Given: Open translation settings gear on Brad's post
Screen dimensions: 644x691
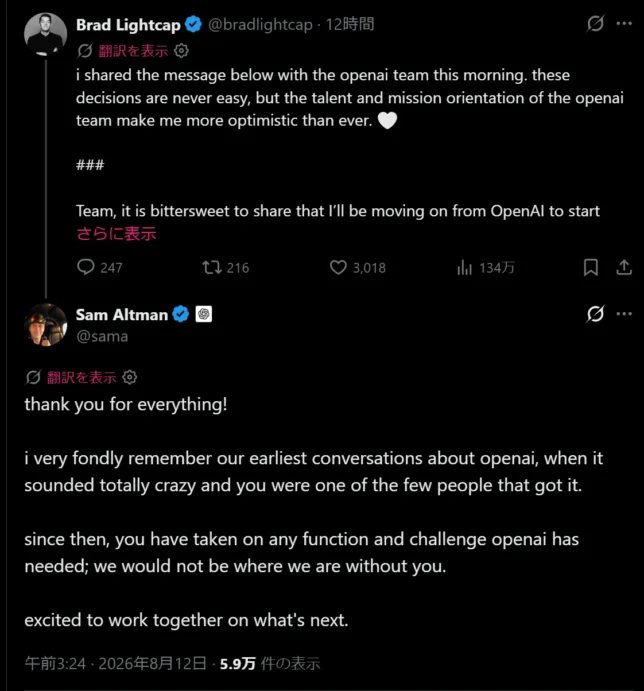Looking at the screenshot, I should (181, 51).
